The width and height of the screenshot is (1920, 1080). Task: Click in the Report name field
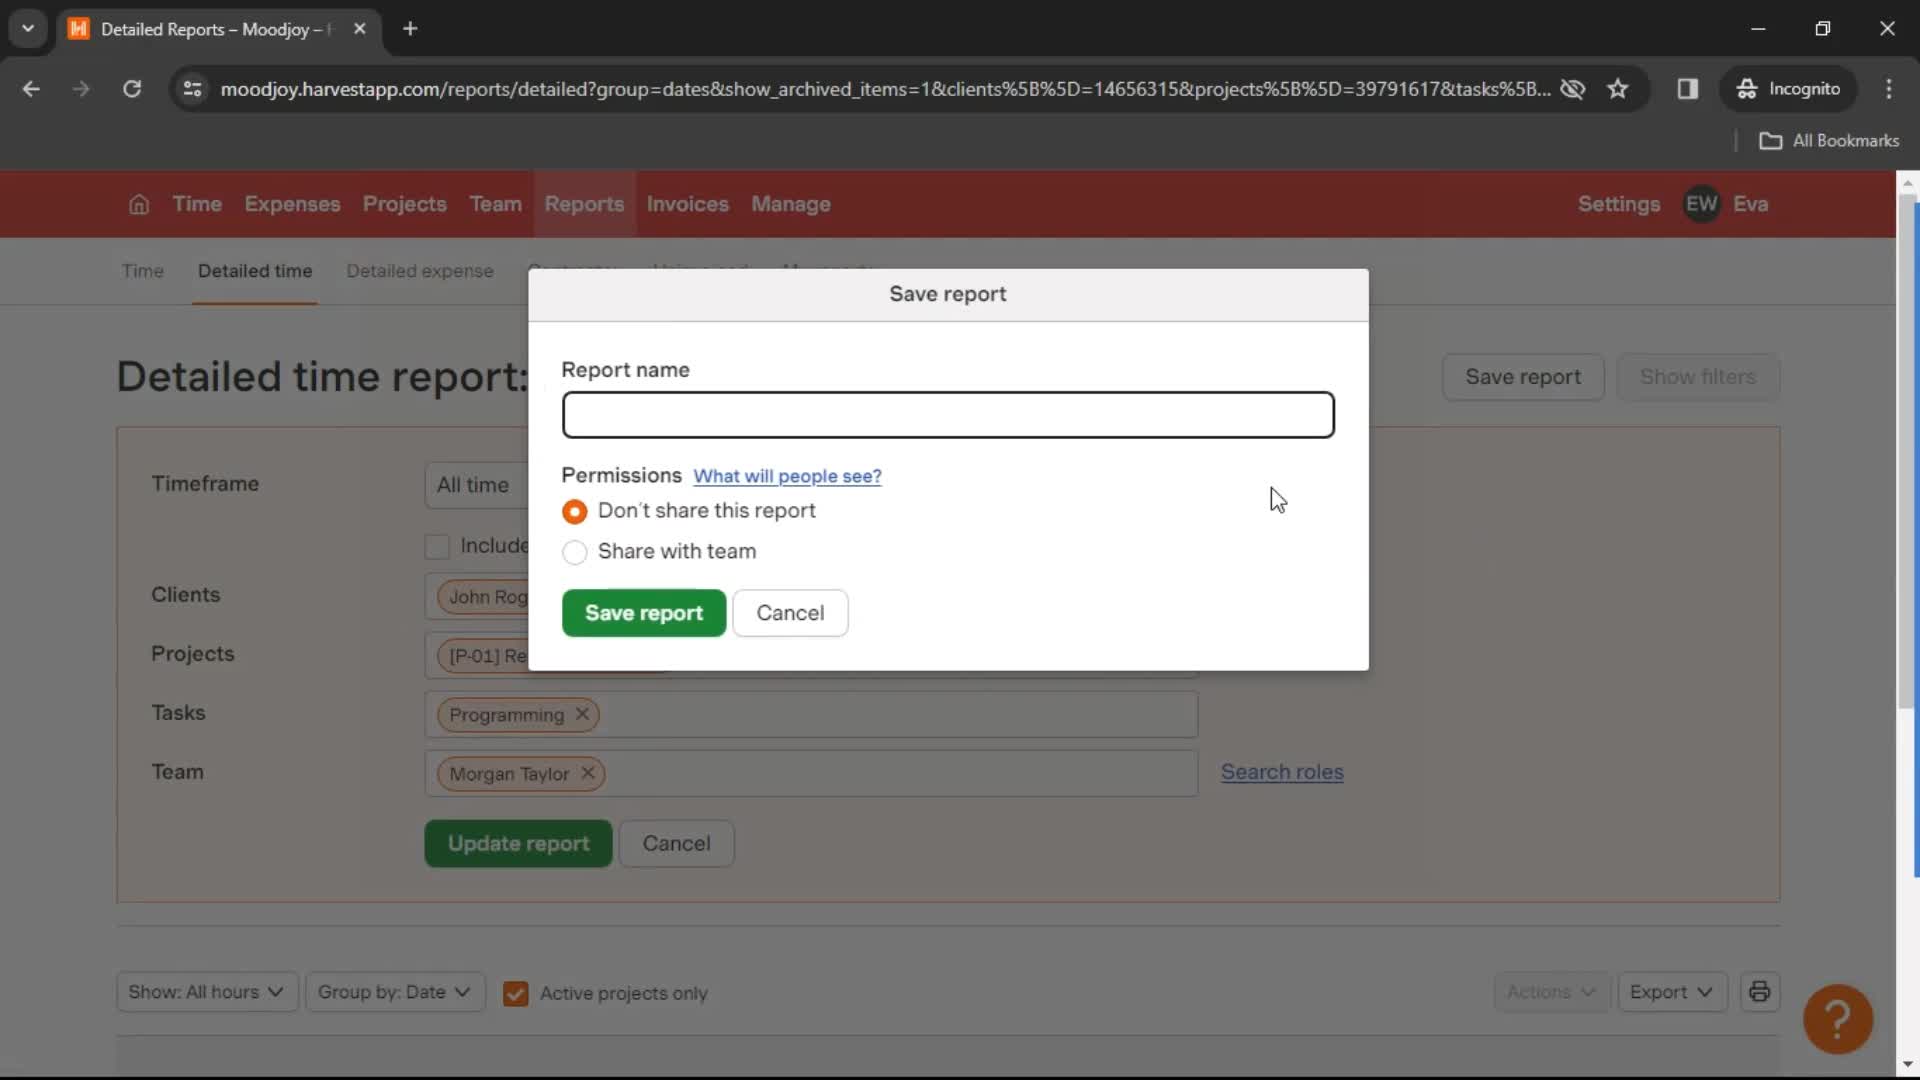tap(947, 414)
